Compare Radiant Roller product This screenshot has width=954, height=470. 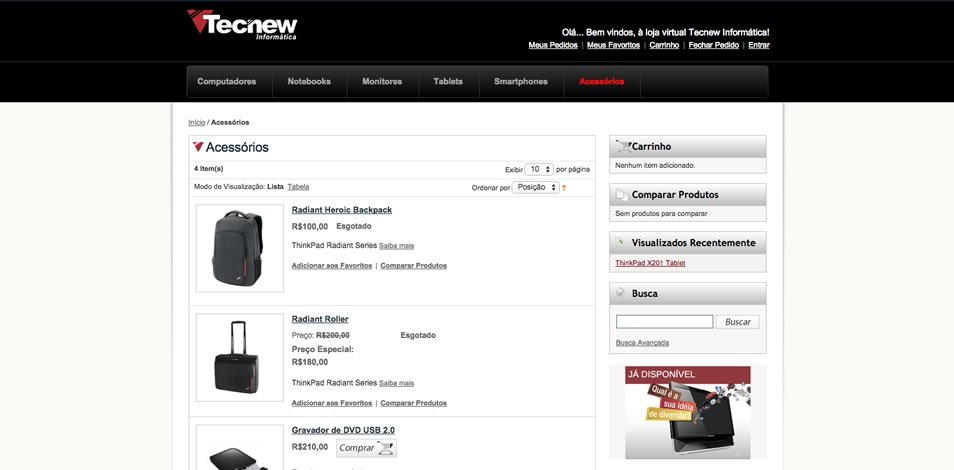[x=414, y=403]
